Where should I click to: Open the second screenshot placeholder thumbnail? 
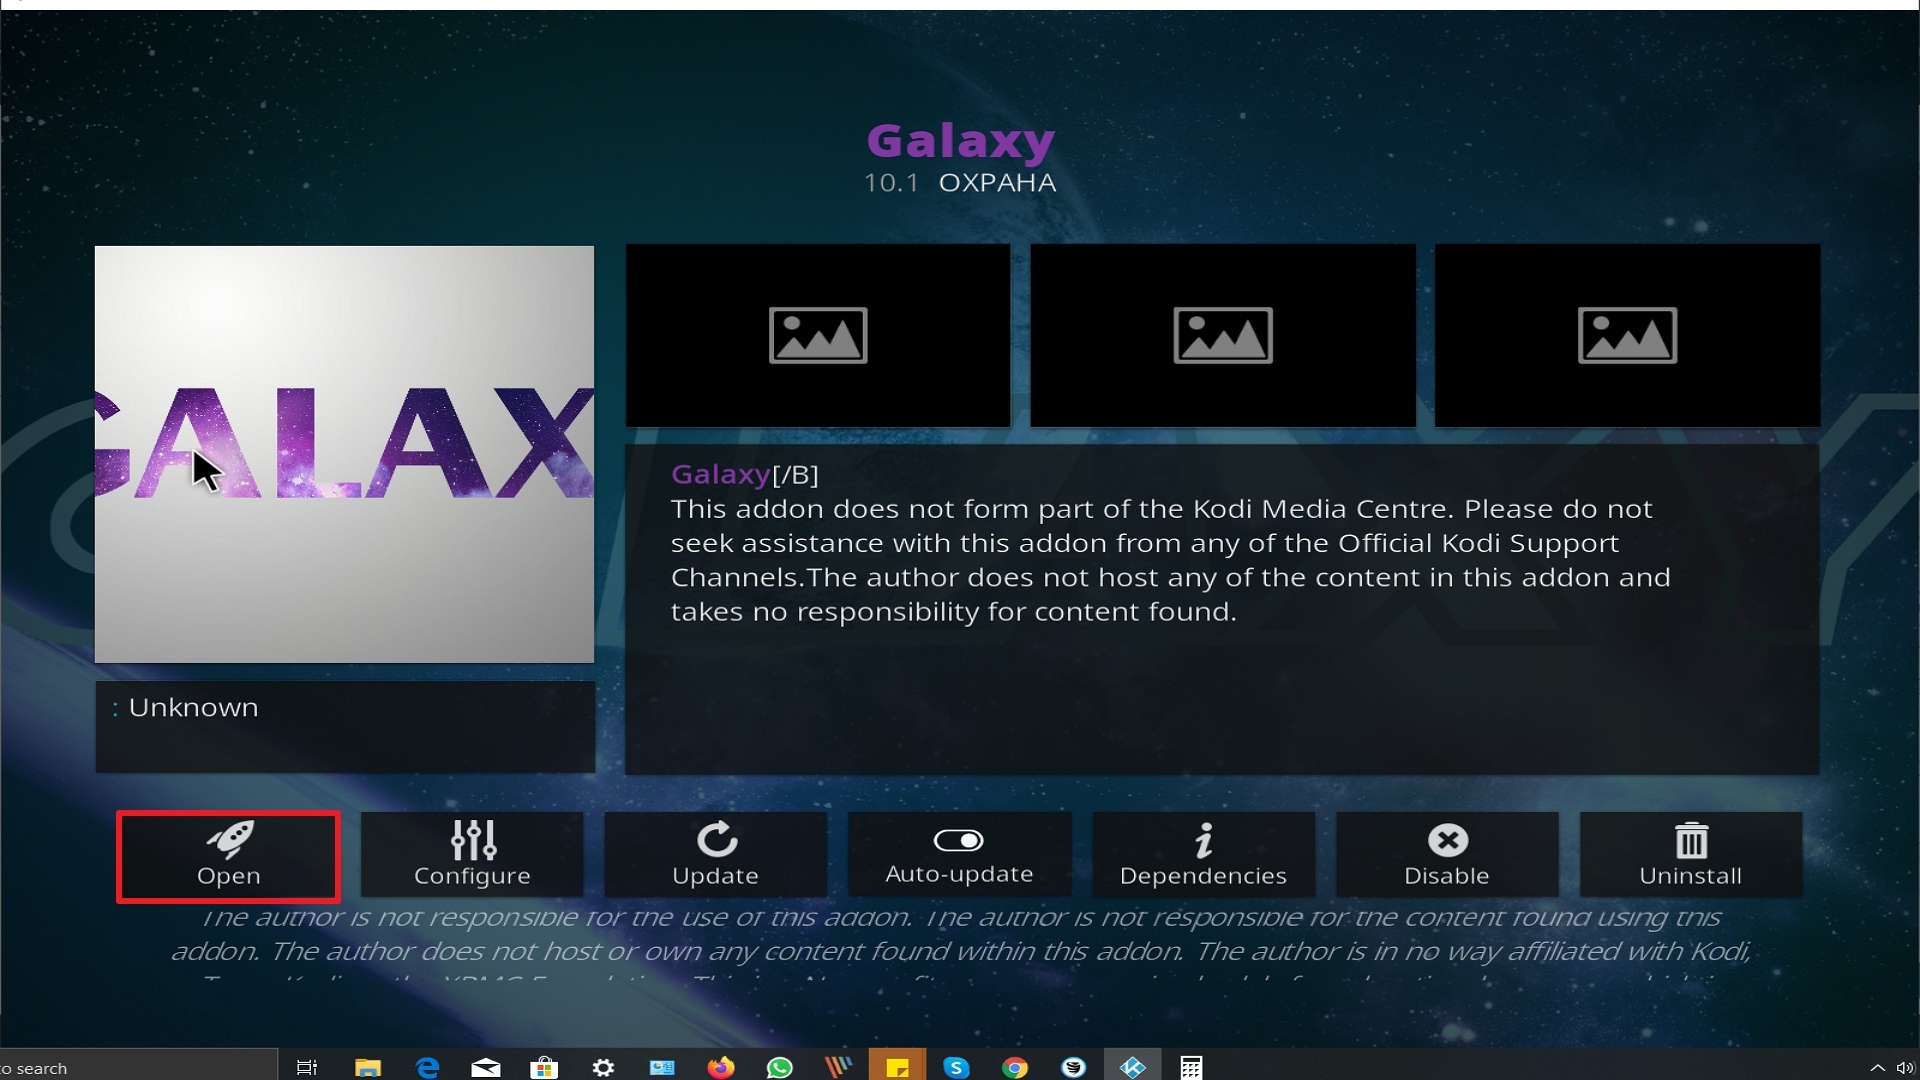(1223, 336)
